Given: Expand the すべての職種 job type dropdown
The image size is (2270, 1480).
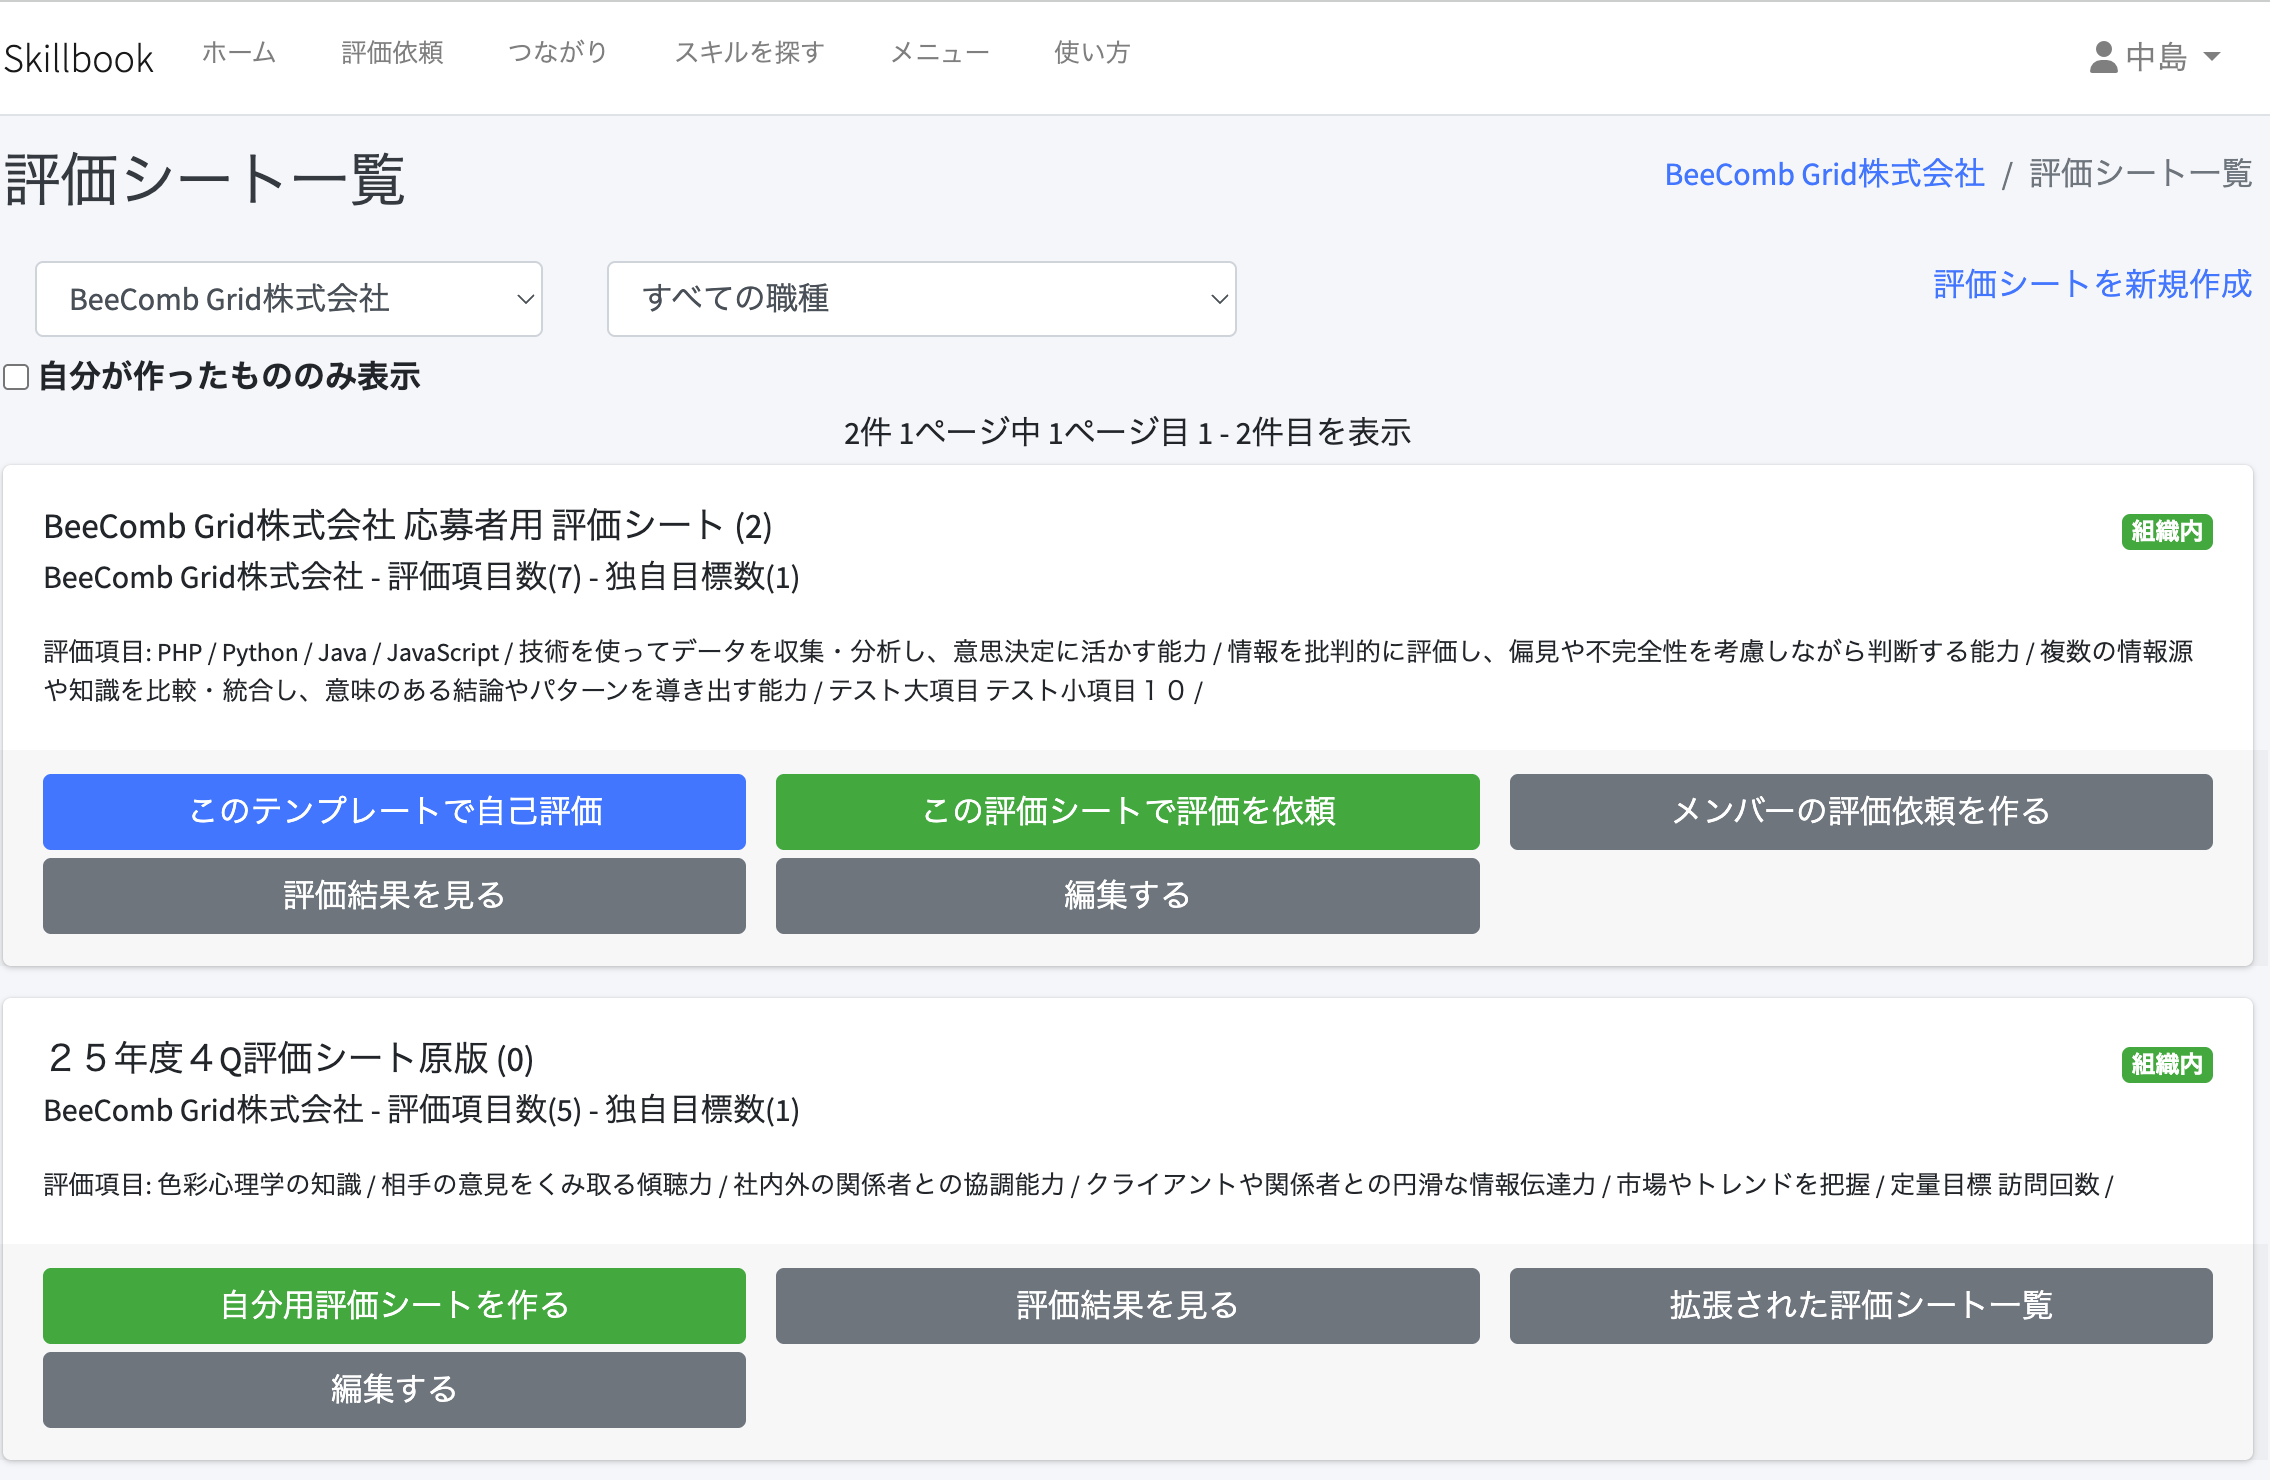Looking at the screenshot, I should tap(922, 299).
